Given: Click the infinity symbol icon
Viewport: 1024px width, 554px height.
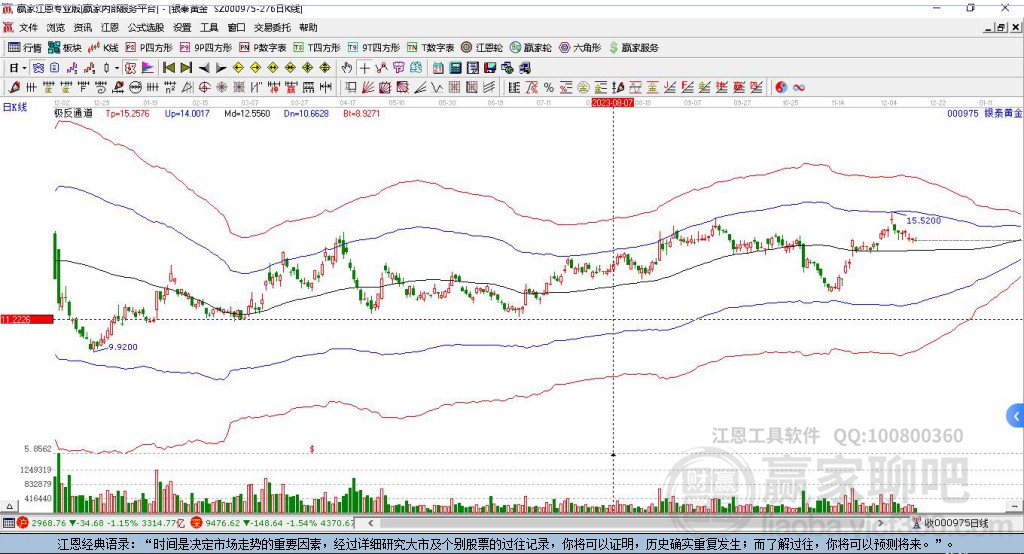Looking at the screenshot, I should coord(798,87).
